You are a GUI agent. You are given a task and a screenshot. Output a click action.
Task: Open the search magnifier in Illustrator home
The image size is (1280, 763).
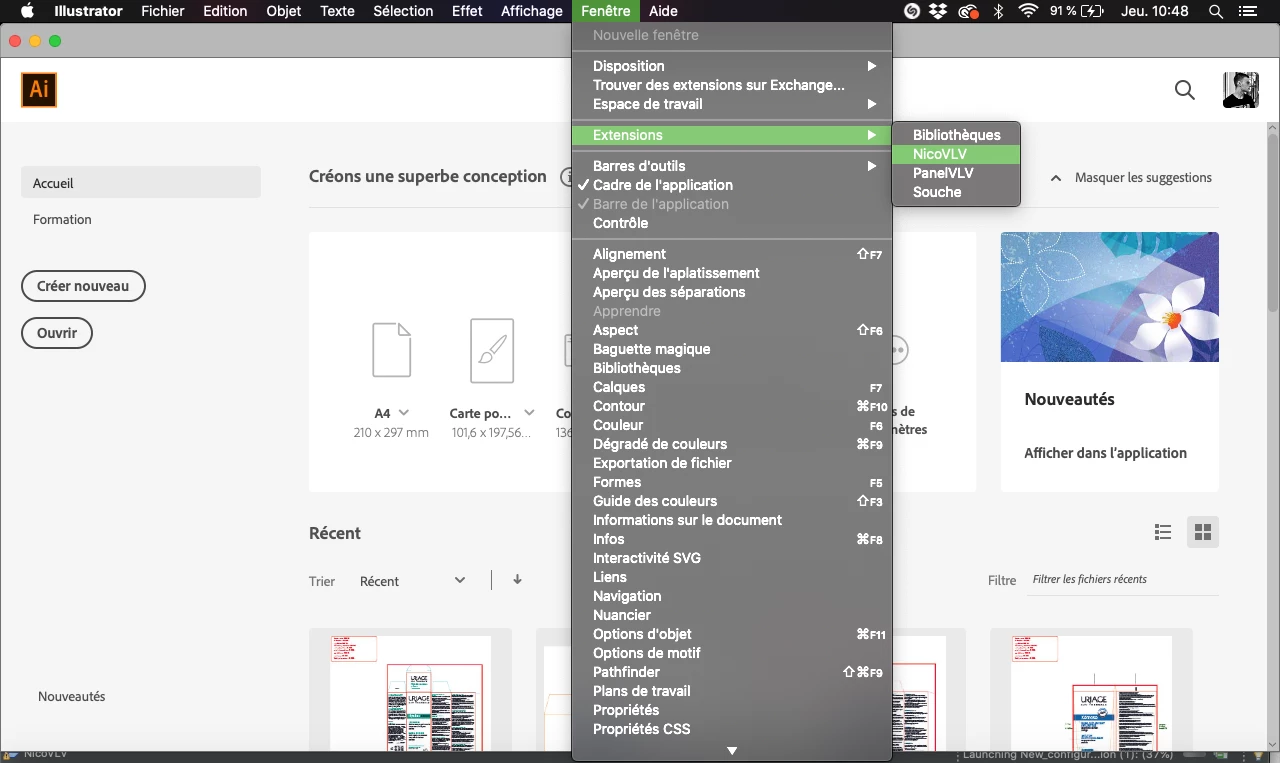pyautogui.click(x=1185, y=90)
